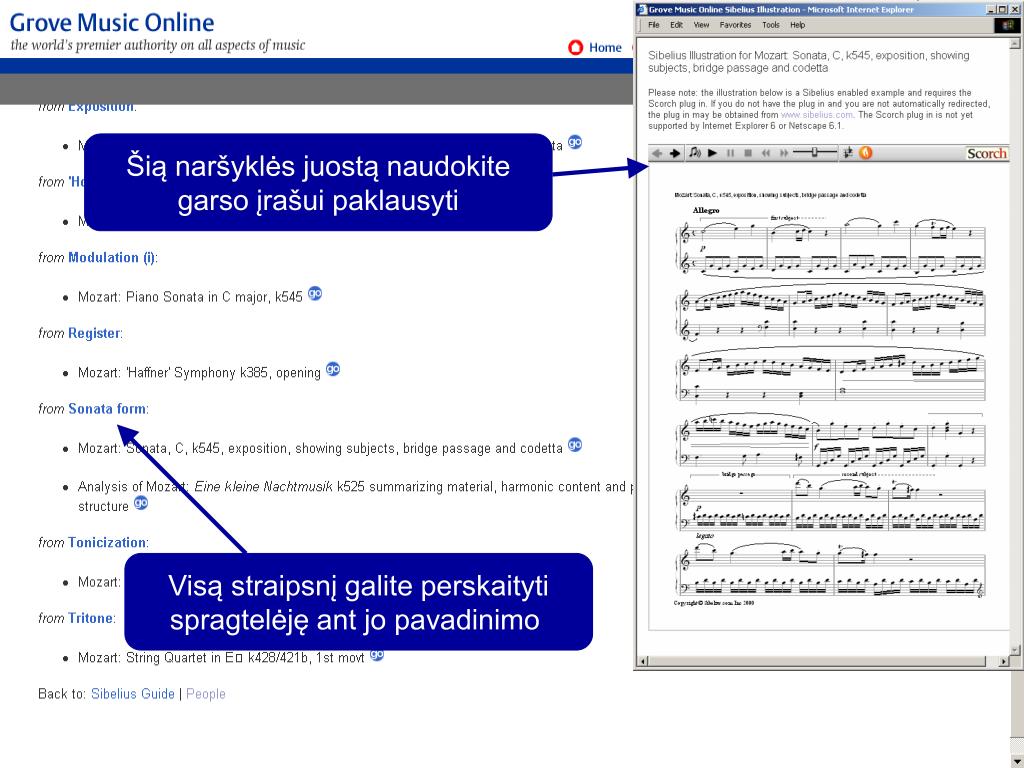Screen dimensions: 1024x768
Task: Click the Grove Music Online logo
Action: click(x=112, y=23)
